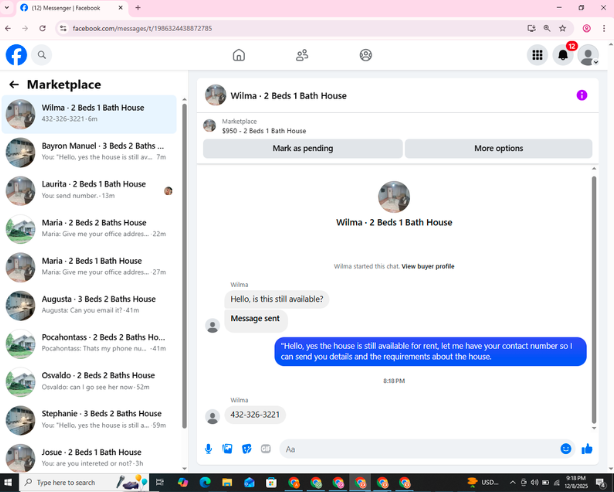Click the address bar URL
Viewport: 614px width, 492px height.
point(142,29)
